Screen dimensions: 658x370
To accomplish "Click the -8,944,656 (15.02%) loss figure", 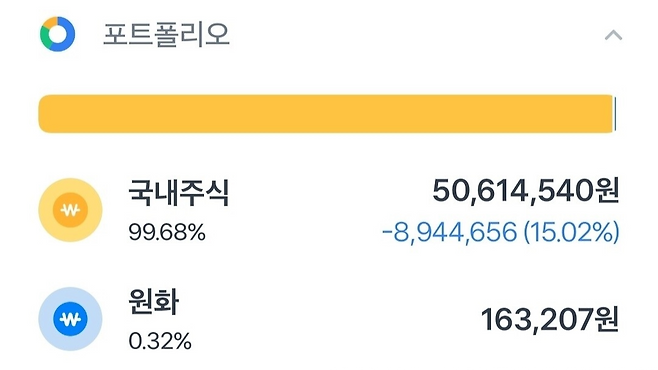I will pos(501,232).
